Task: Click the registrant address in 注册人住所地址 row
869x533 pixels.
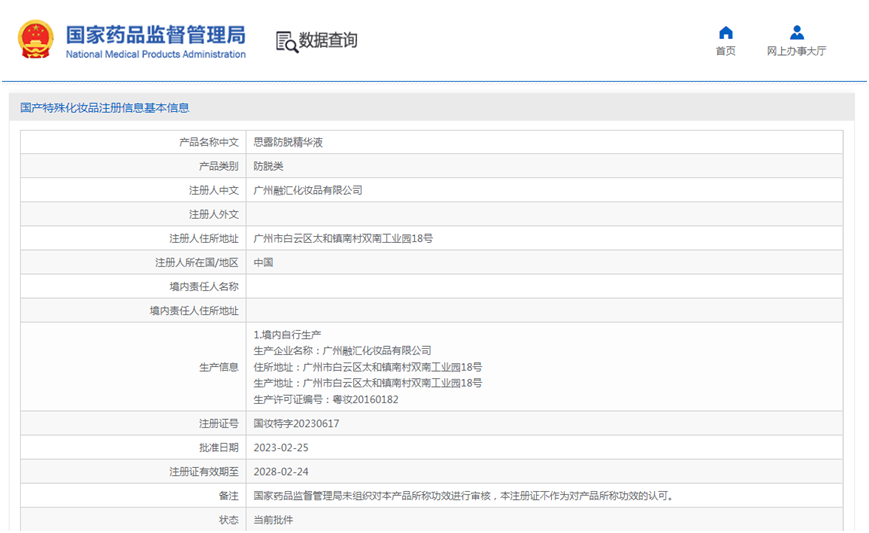Action: (343, 238)
